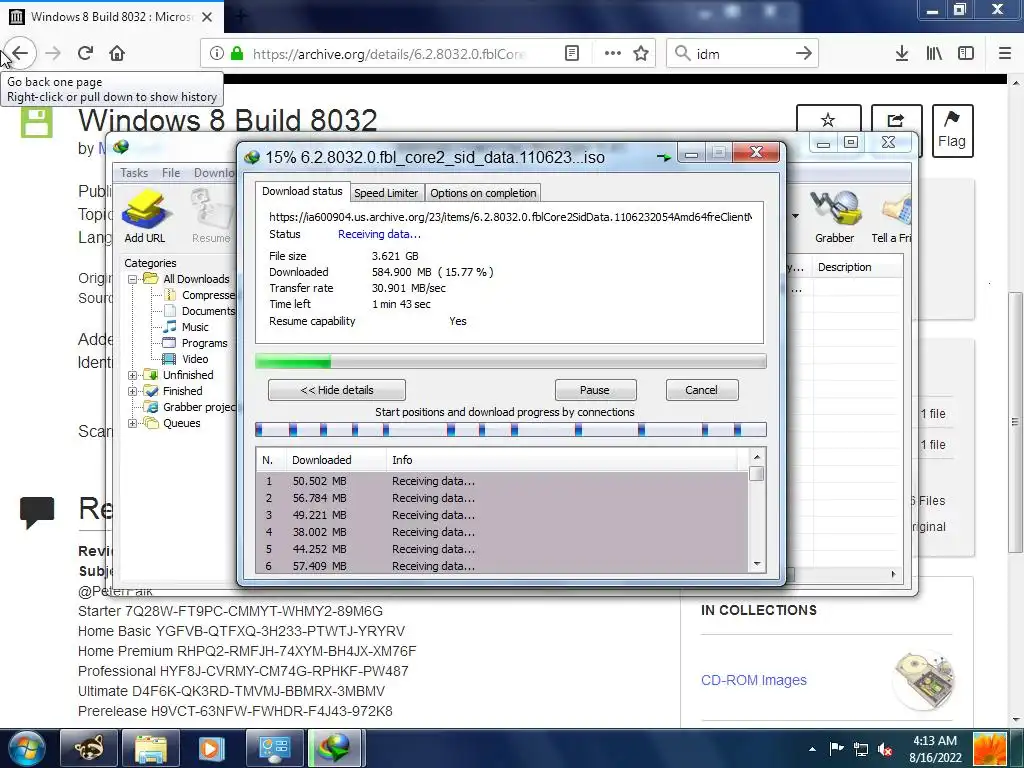Screen dimensions: 1024x768
Task: Flag this archive.org item
Action: point(952,131)
